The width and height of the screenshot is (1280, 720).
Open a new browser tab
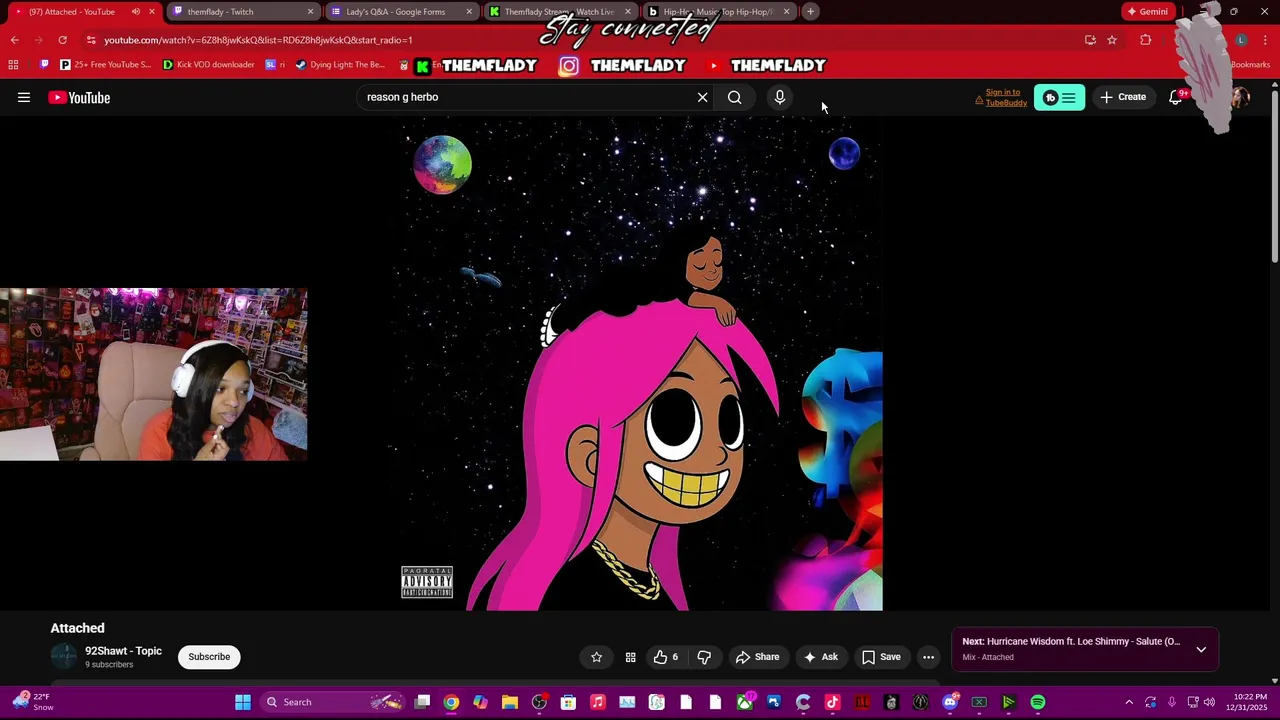tap(811, 12)
